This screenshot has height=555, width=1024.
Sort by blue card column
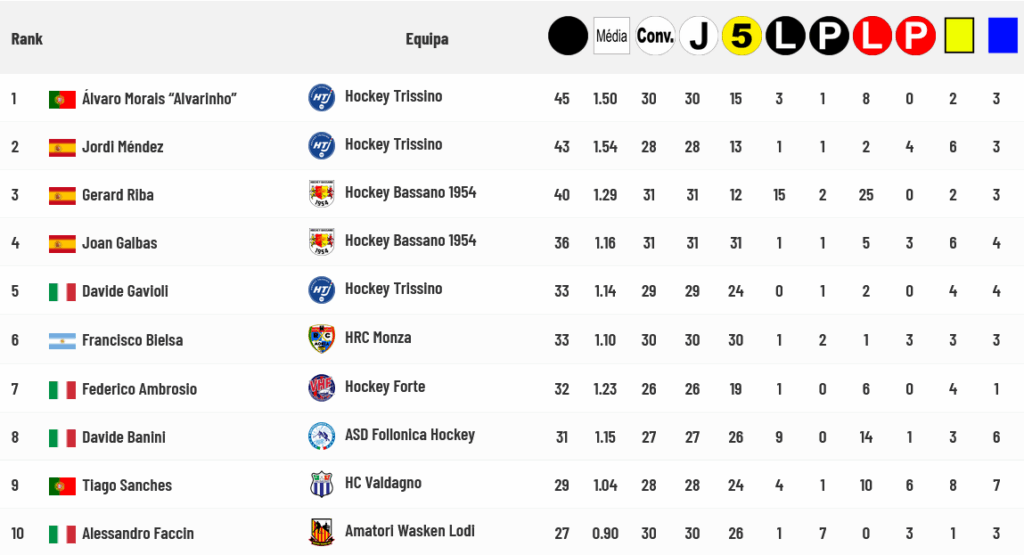(1002, 35)
